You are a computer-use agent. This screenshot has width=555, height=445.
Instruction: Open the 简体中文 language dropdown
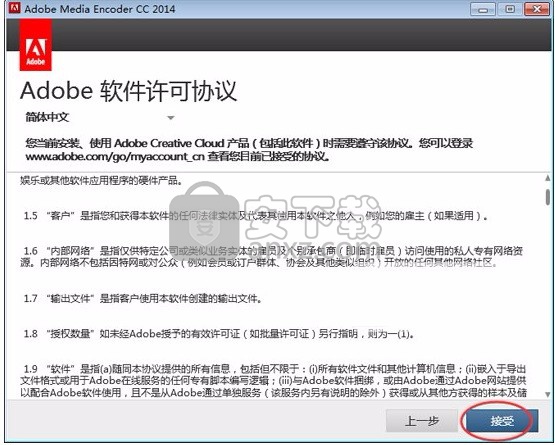[100, 117]
